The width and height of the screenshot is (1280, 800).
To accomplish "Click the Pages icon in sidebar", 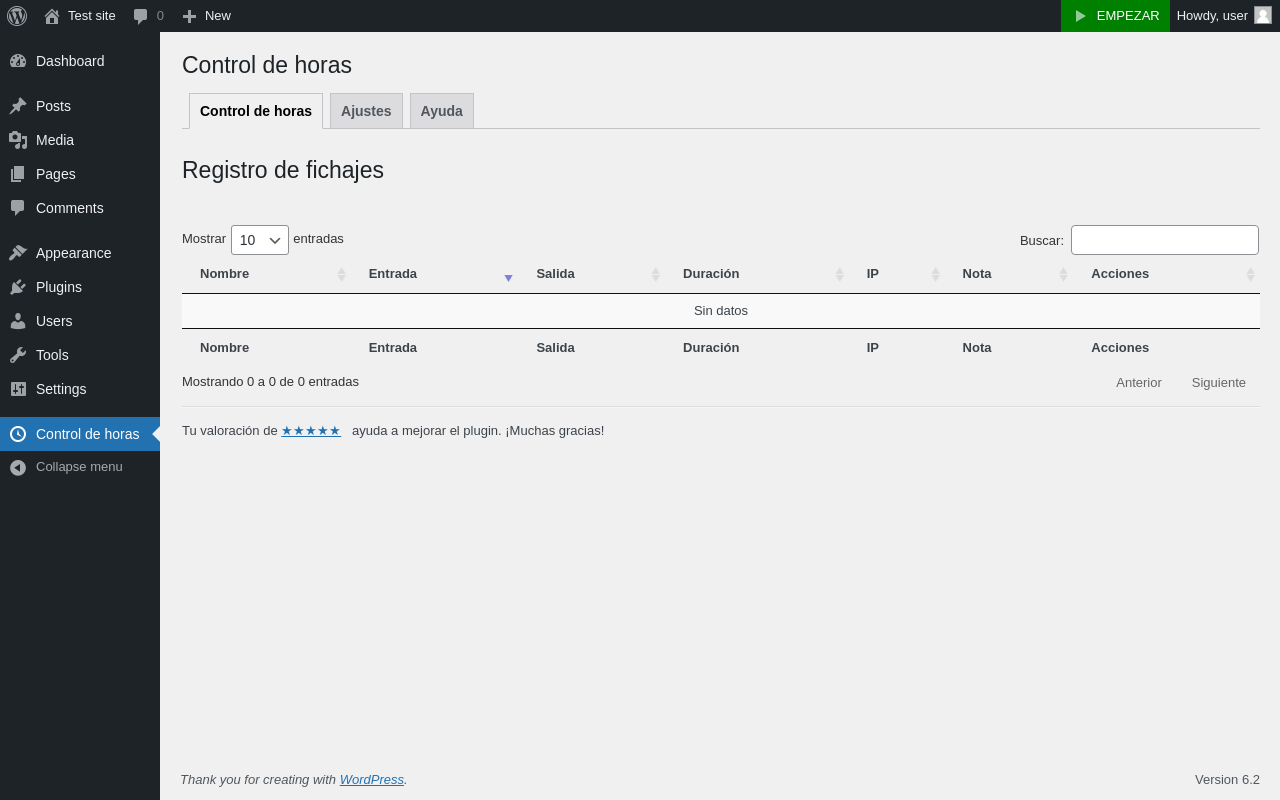I will (18, 174).
